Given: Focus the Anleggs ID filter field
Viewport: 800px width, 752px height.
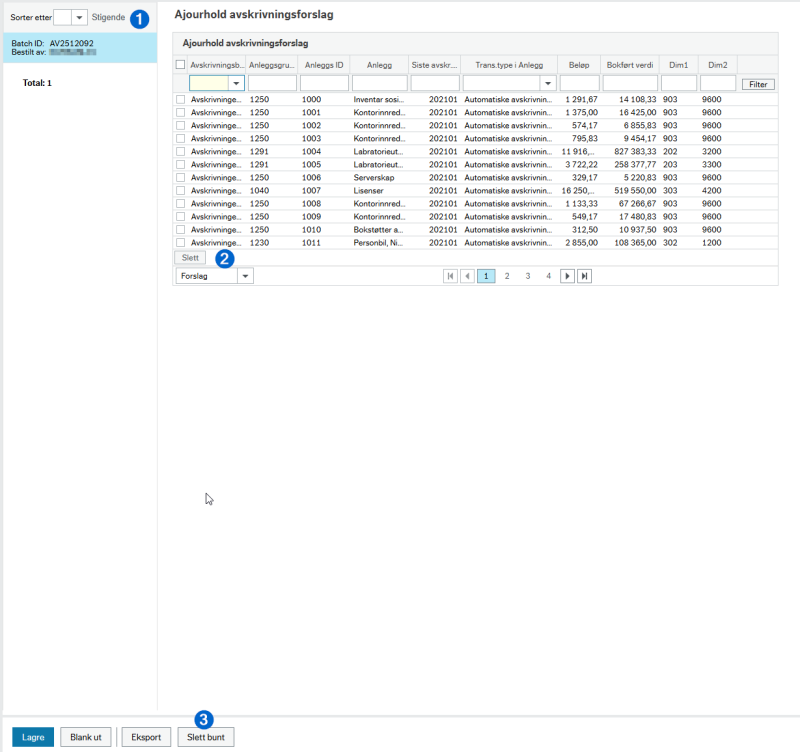Looking at the screenshot, I should (x=324, y=83).
